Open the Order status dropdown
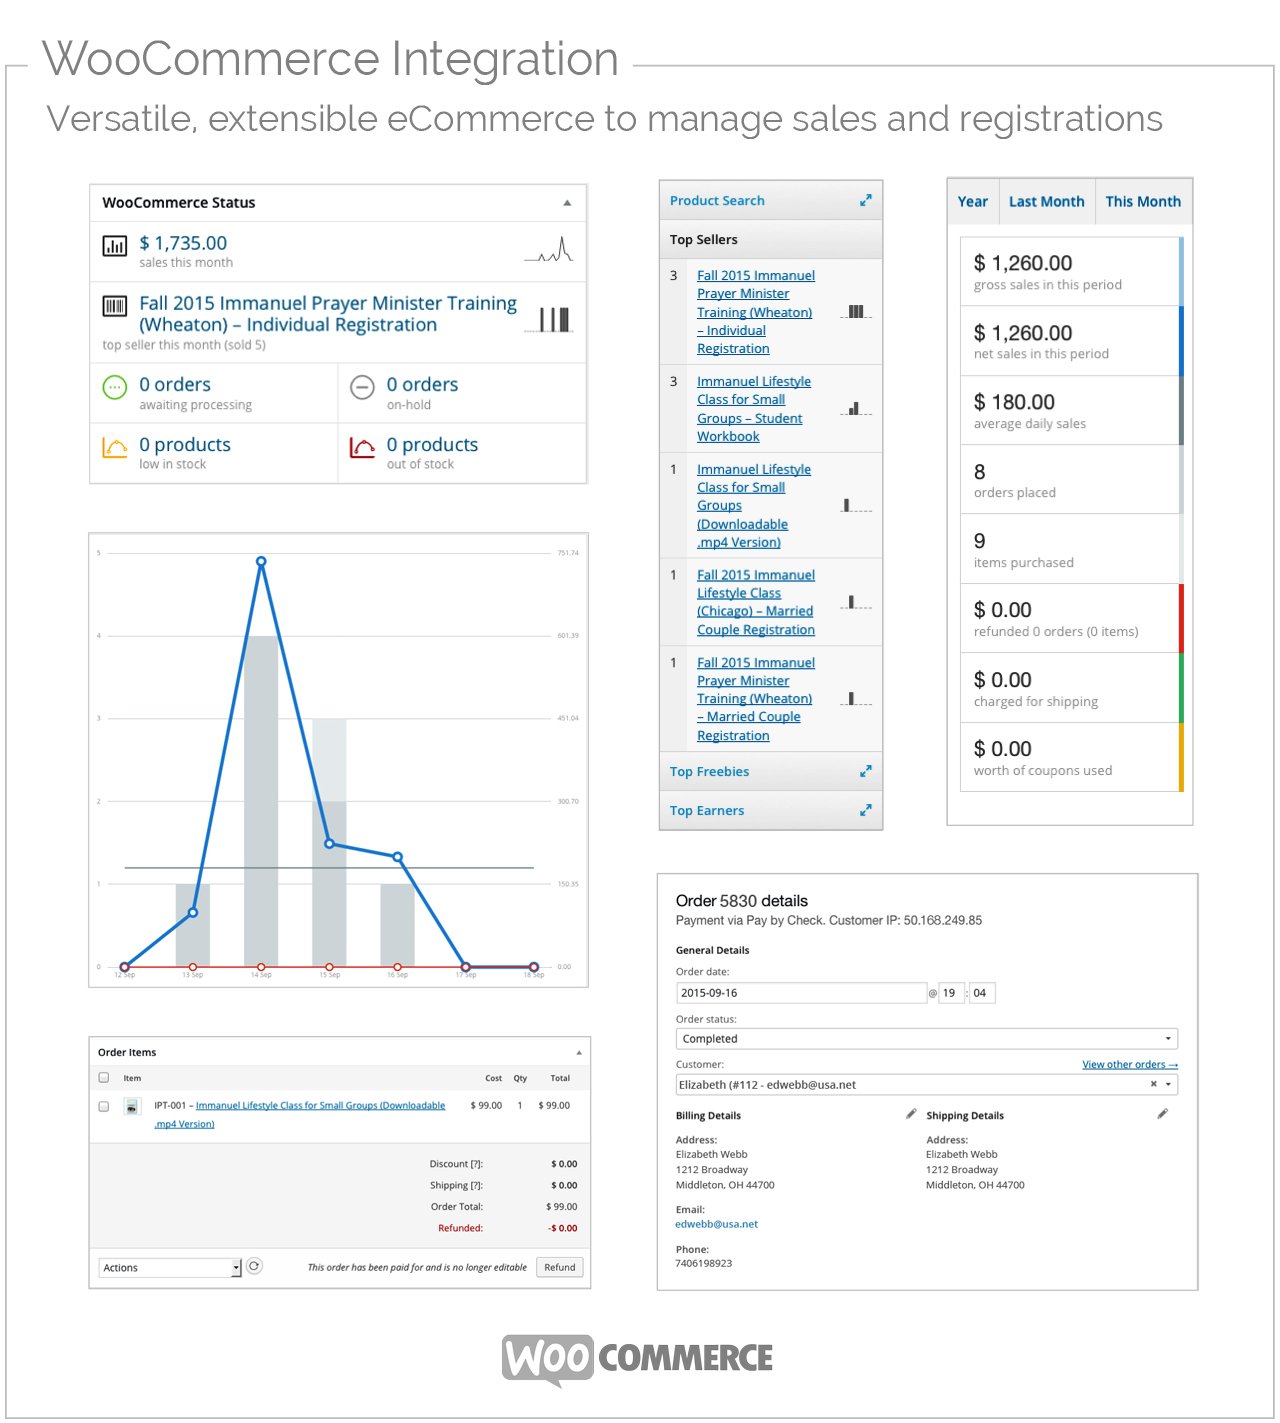 pyautogui.click(x=927, y=1039)
